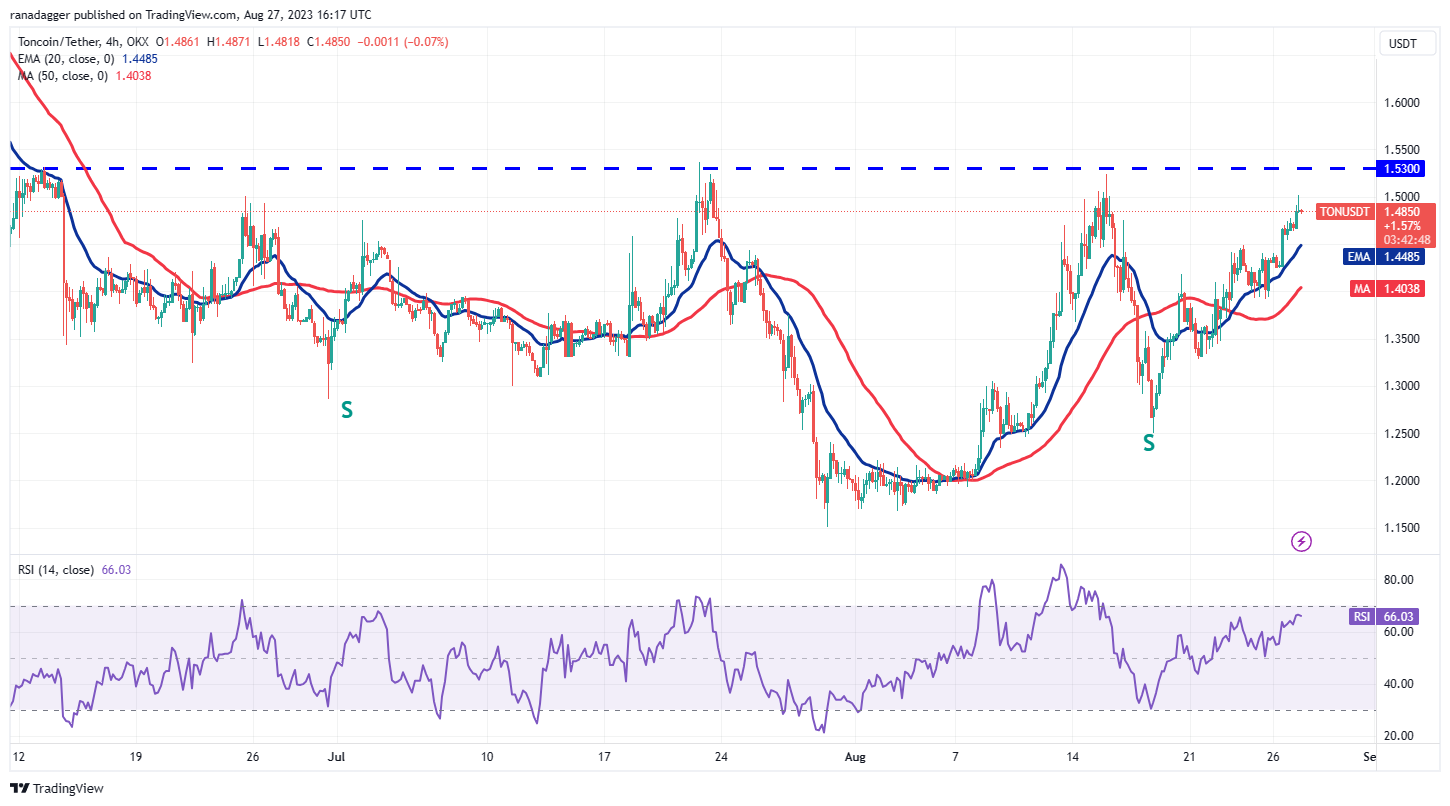Click the blue EMA 1.4485 badge on the price axis
Image resolution: width=1450 pixels, height=806 pixels.
pos(1383,257)
